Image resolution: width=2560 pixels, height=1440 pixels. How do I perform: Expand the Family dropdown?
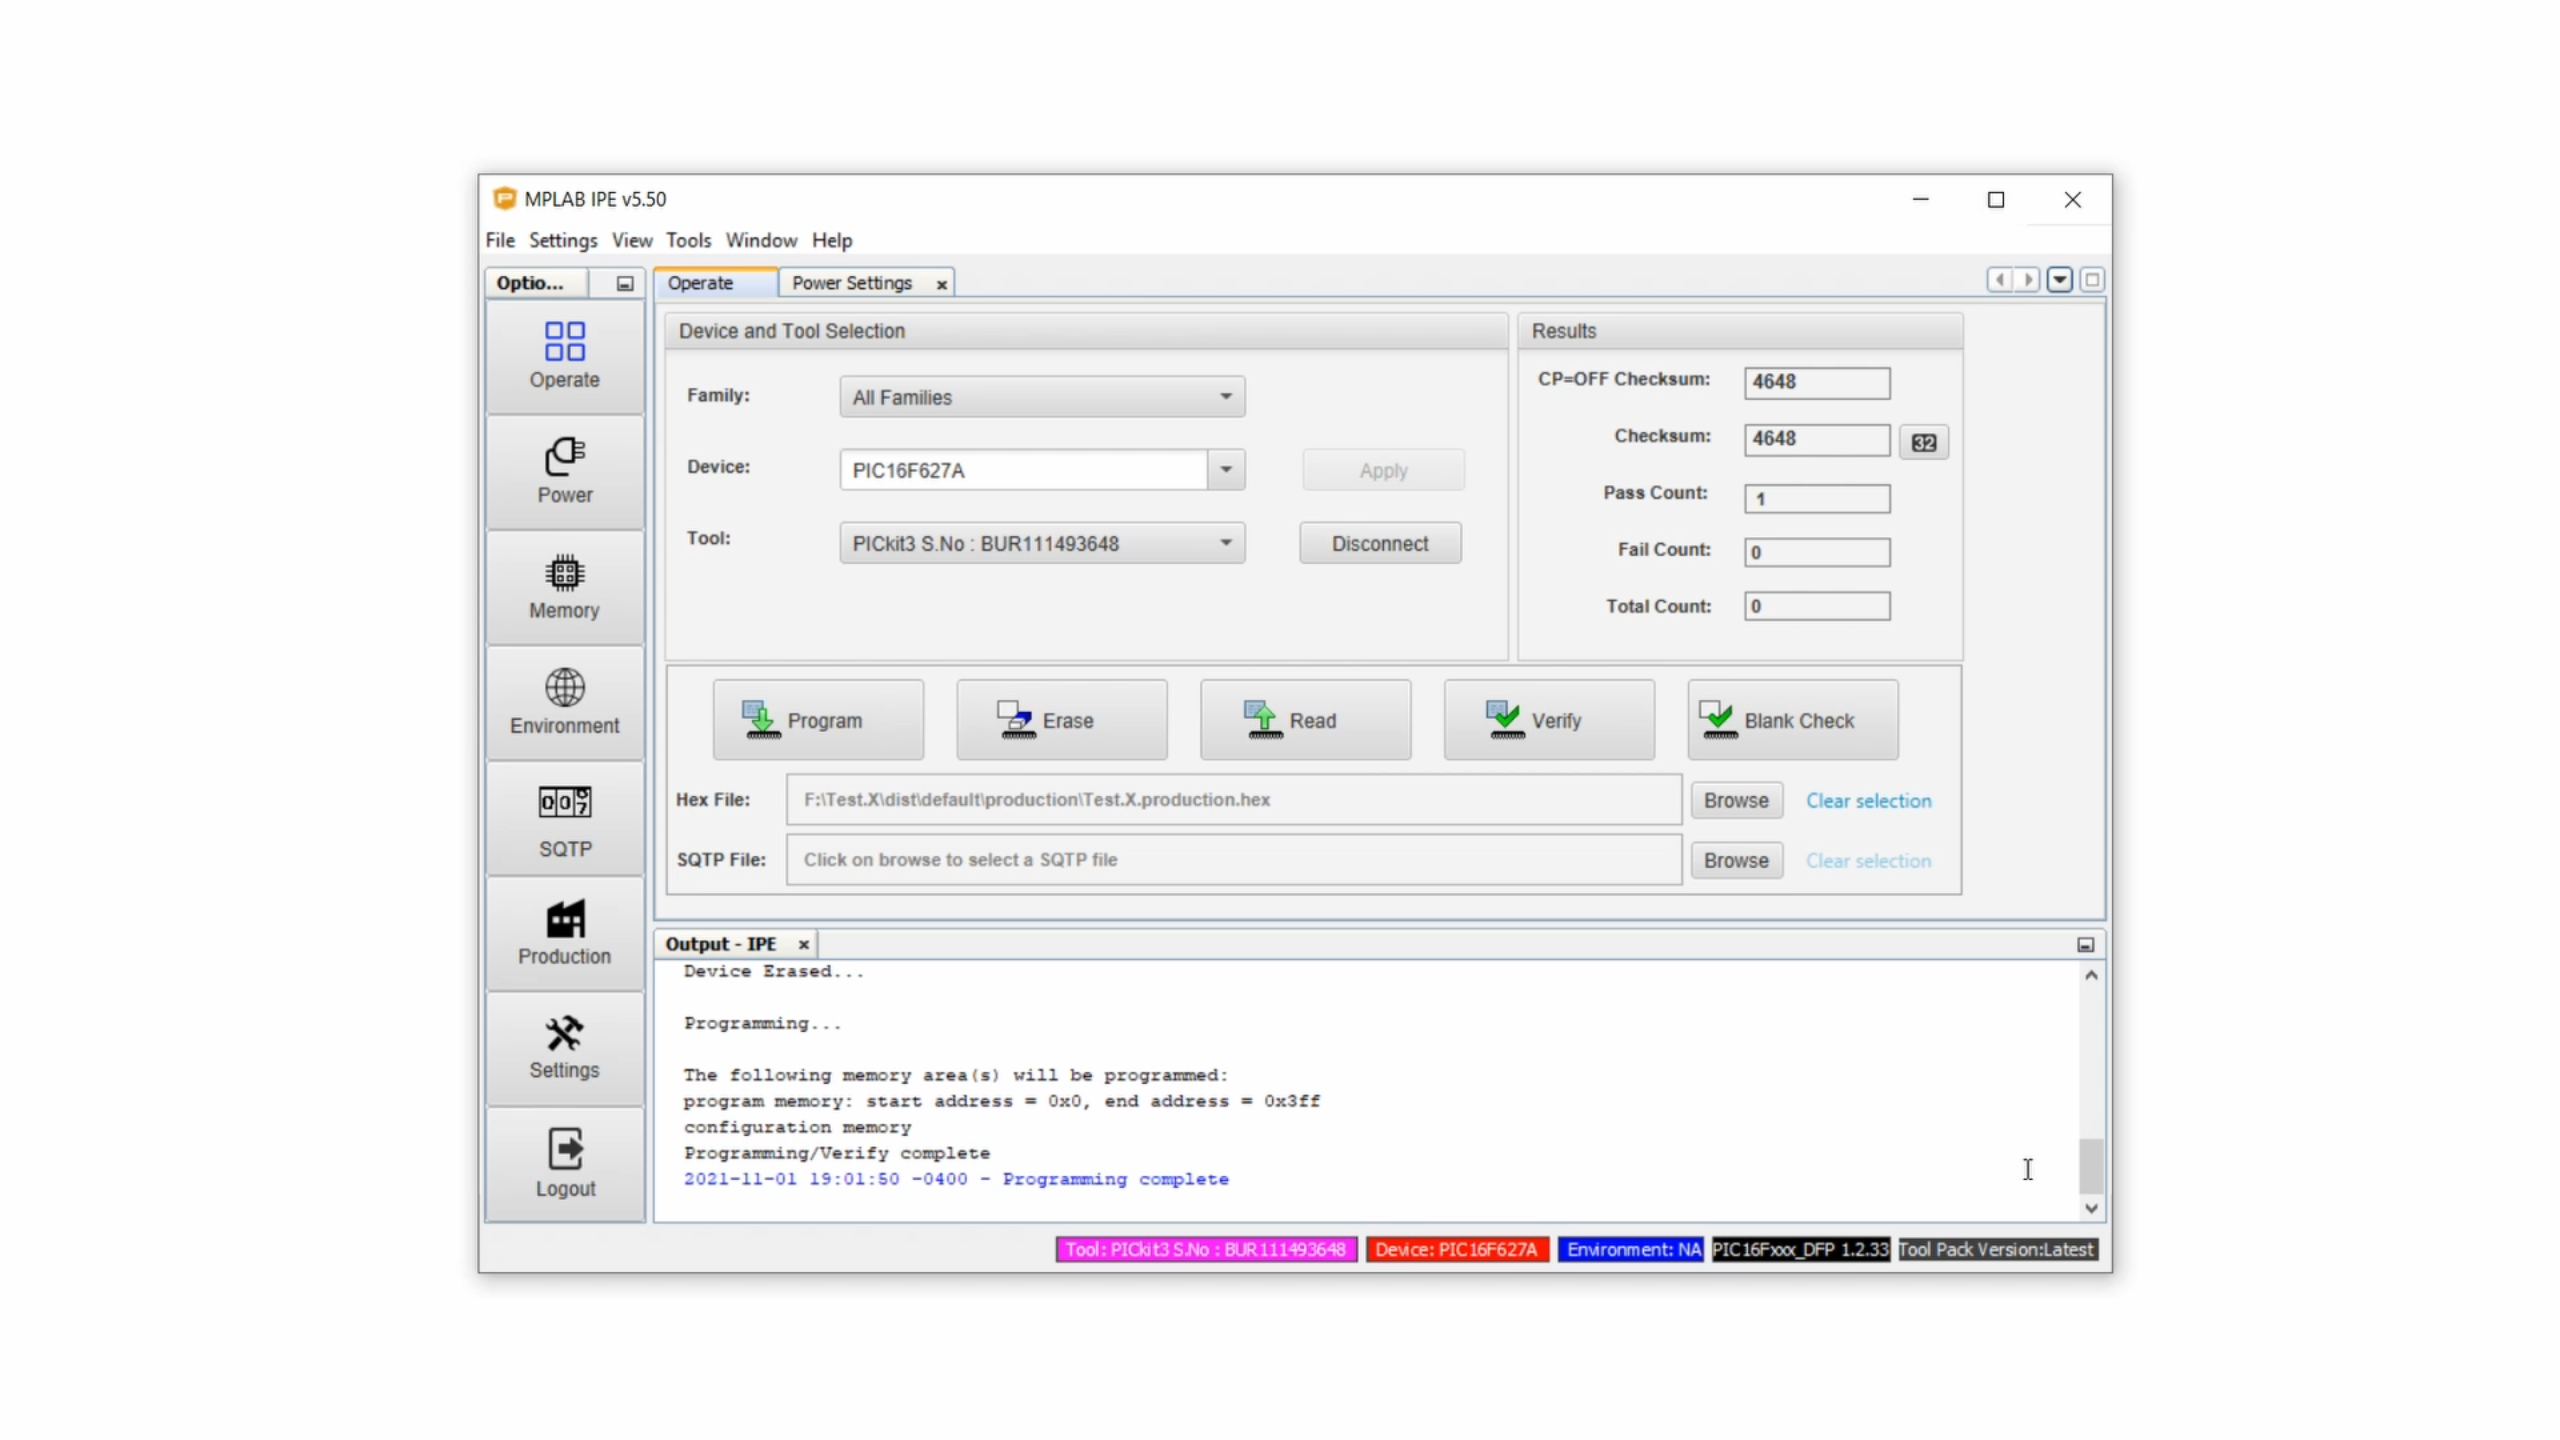[1225, 397]
